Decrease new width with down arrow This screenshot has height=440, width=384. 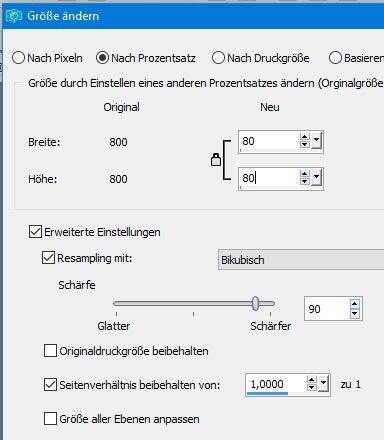click(x=304, y=145)
